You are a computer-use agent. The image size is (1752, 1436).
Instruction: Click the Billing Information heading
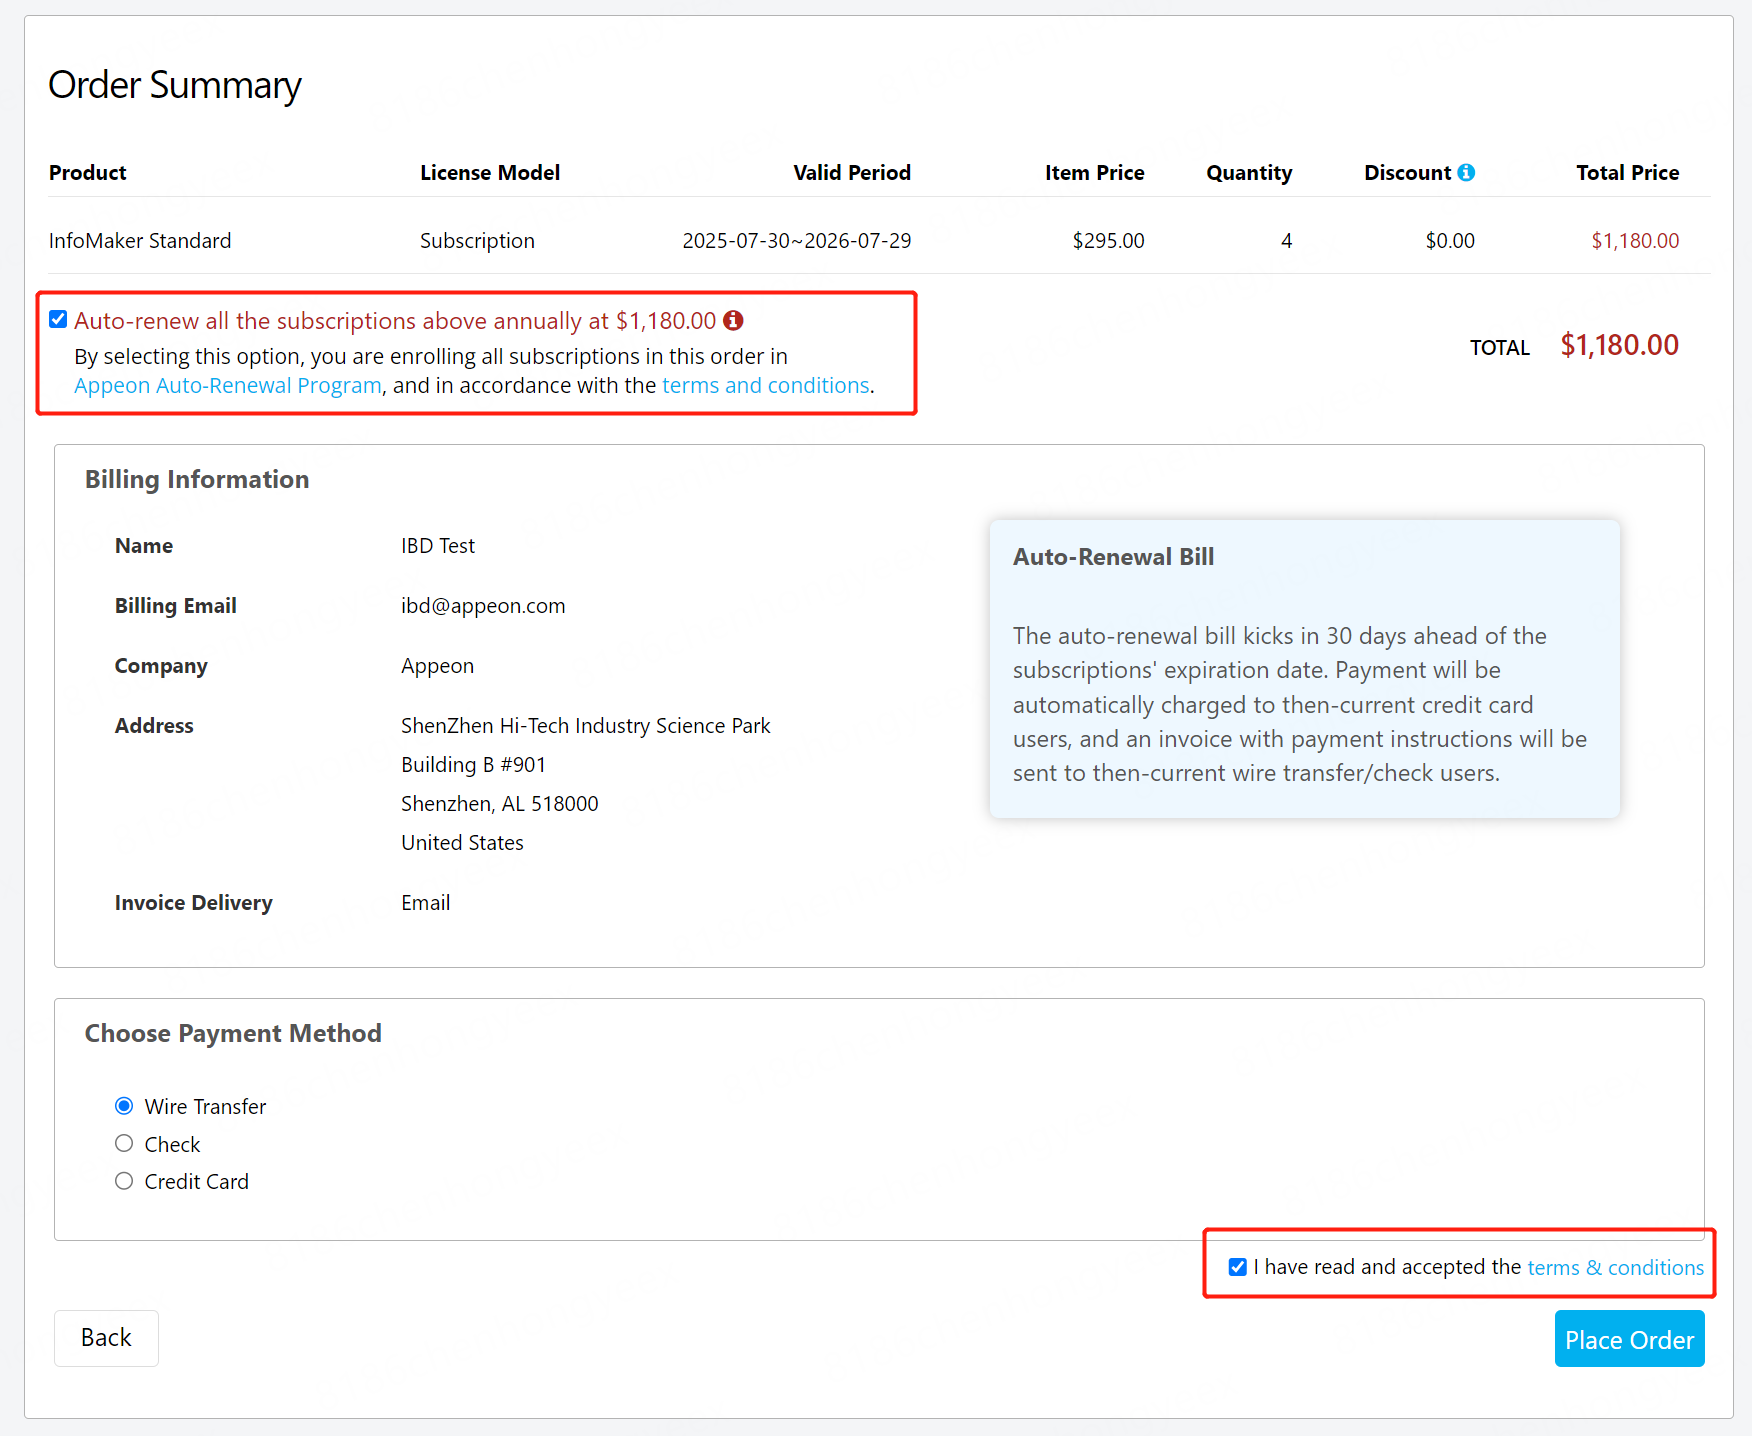[197, 480]
